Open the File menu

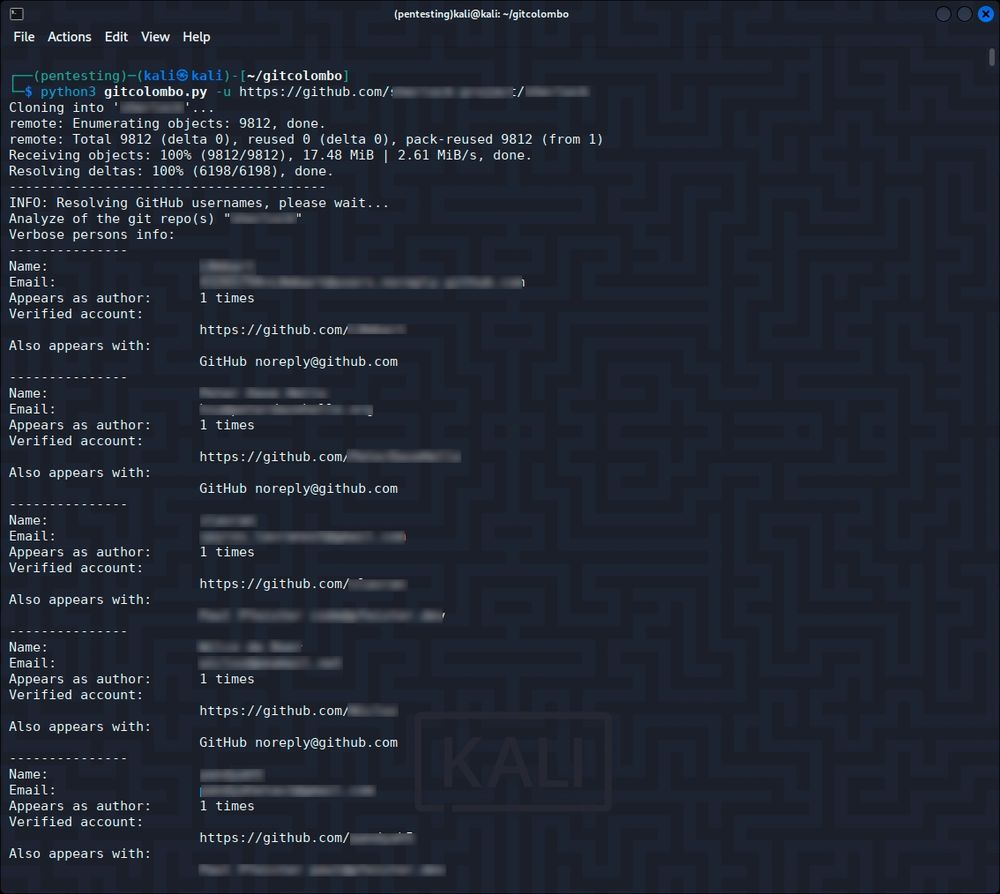24,37
